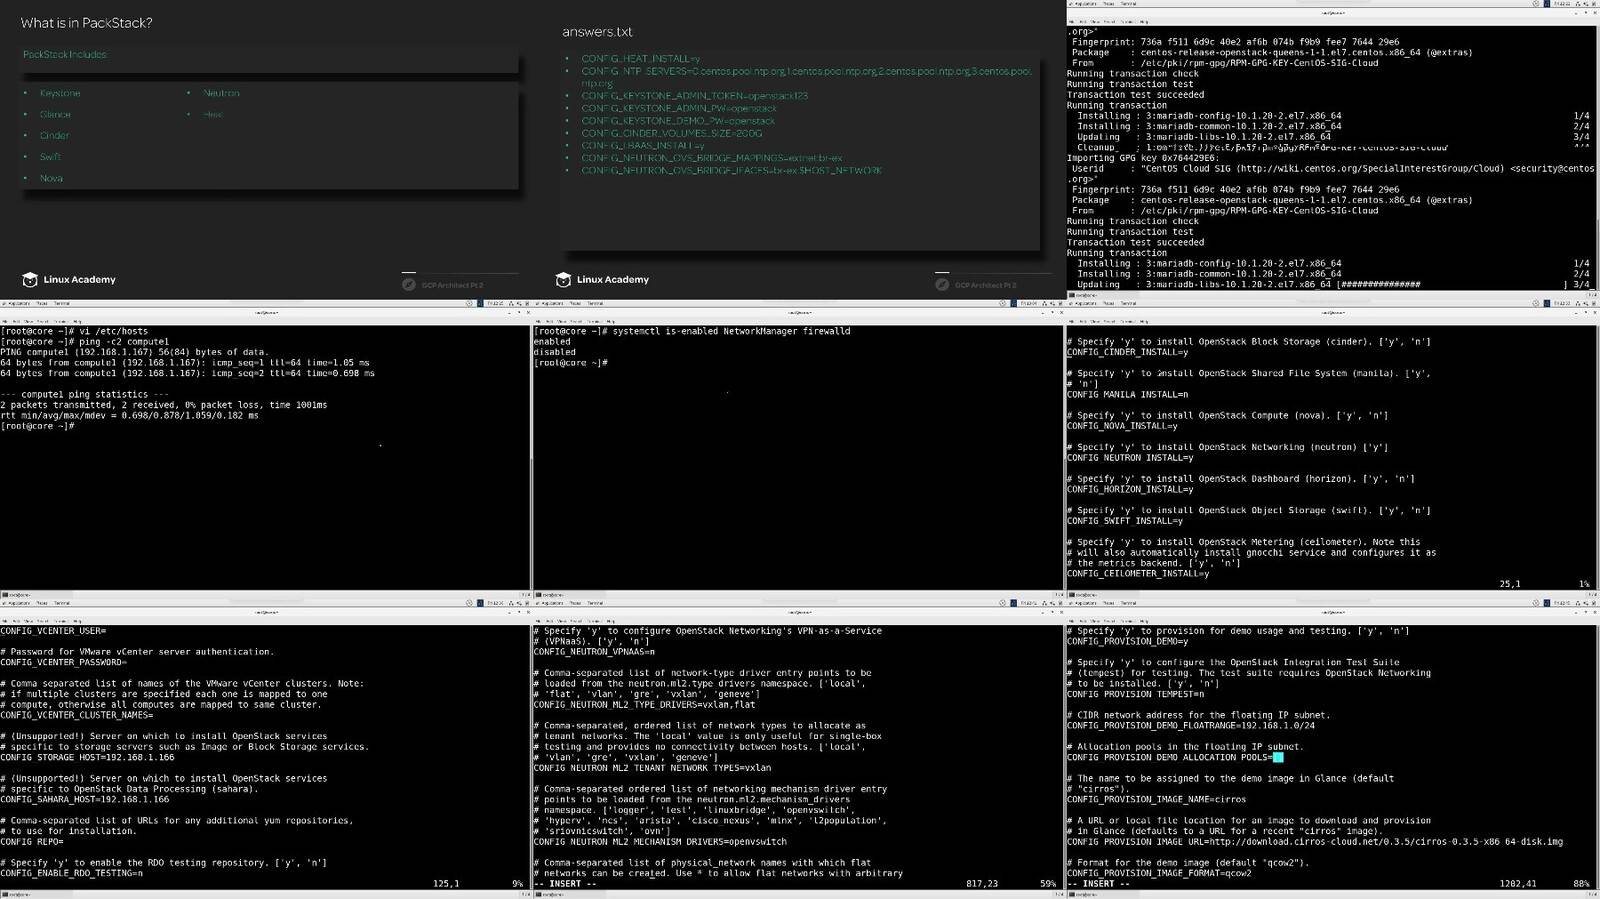Click the CONFIG_PROVISION_IMAGE_NAME=cirros line
Screen dimensions: 1600x899
click(1157, 799)
